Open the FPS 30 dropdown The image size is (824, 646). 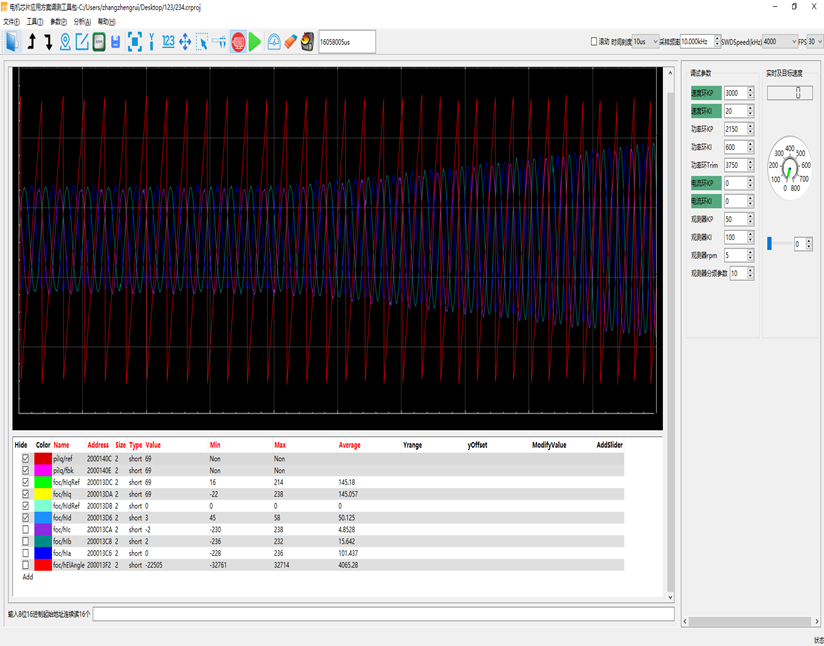(x=816, y=42)
